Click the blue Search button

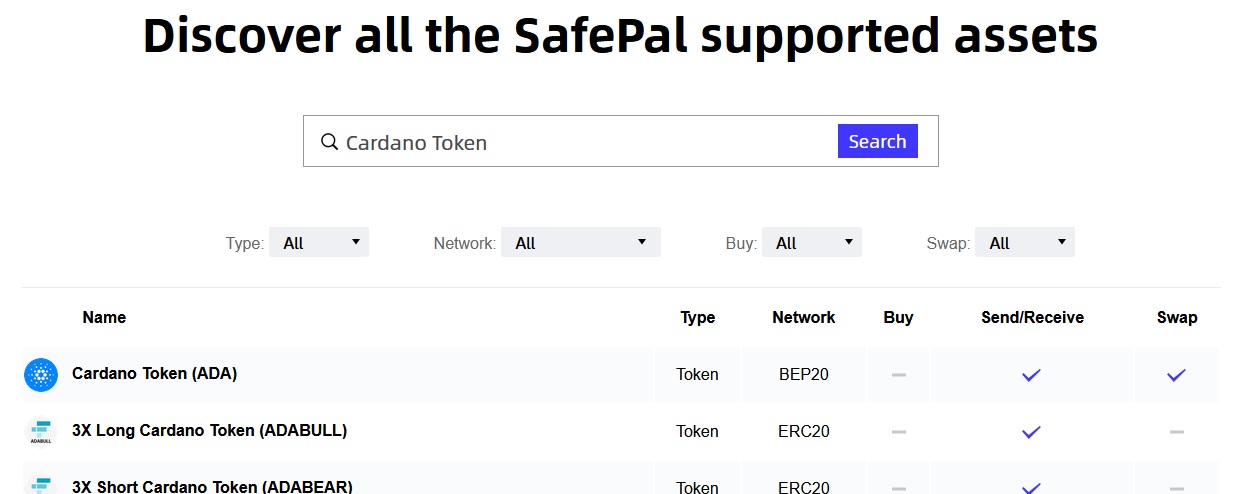pyautogui.click(x=877, y=141)
